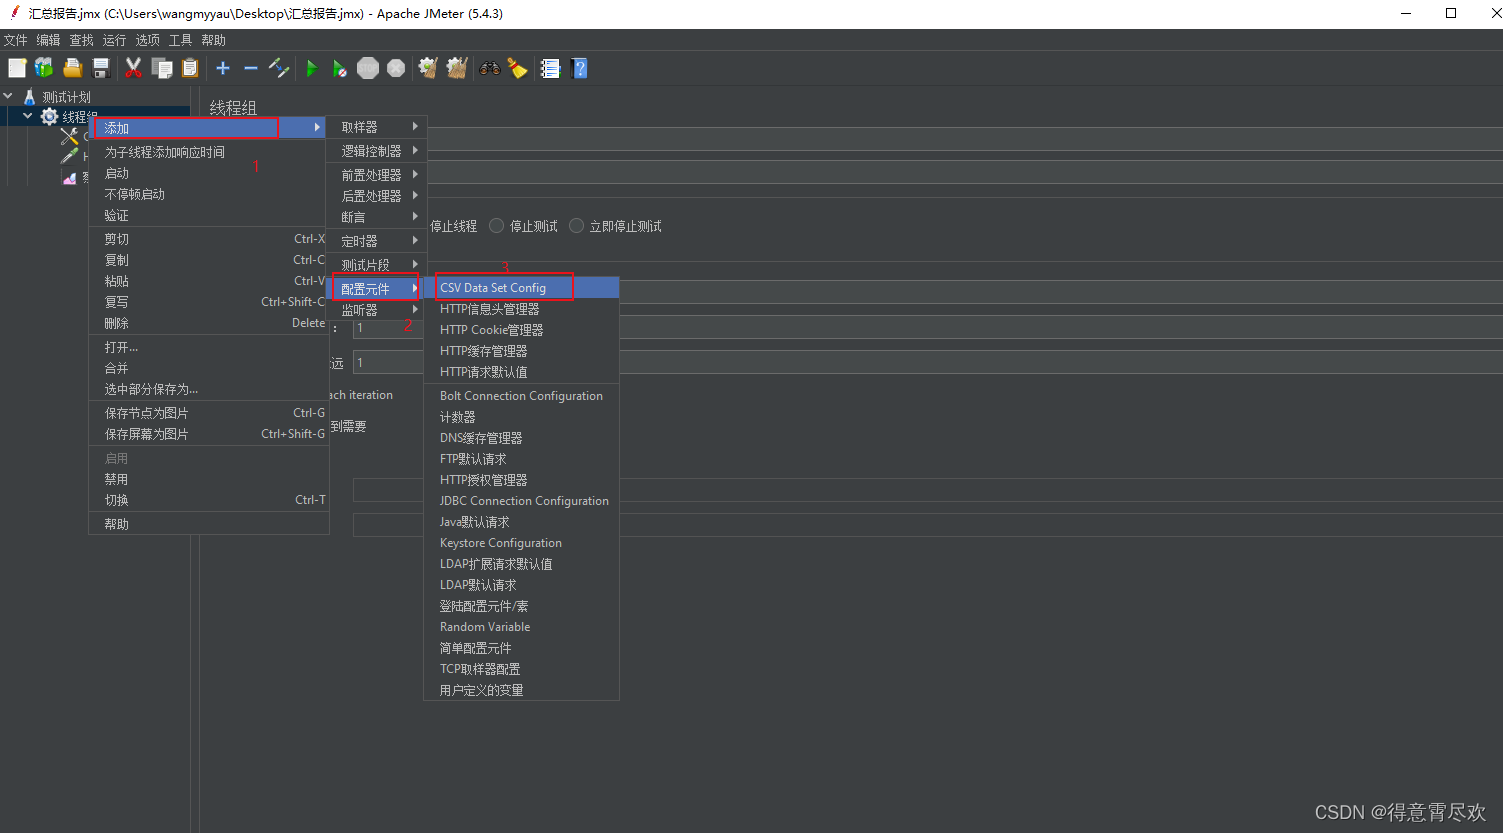
Task: Choose Bolt Connection Configuration entry
Action: 522,396
